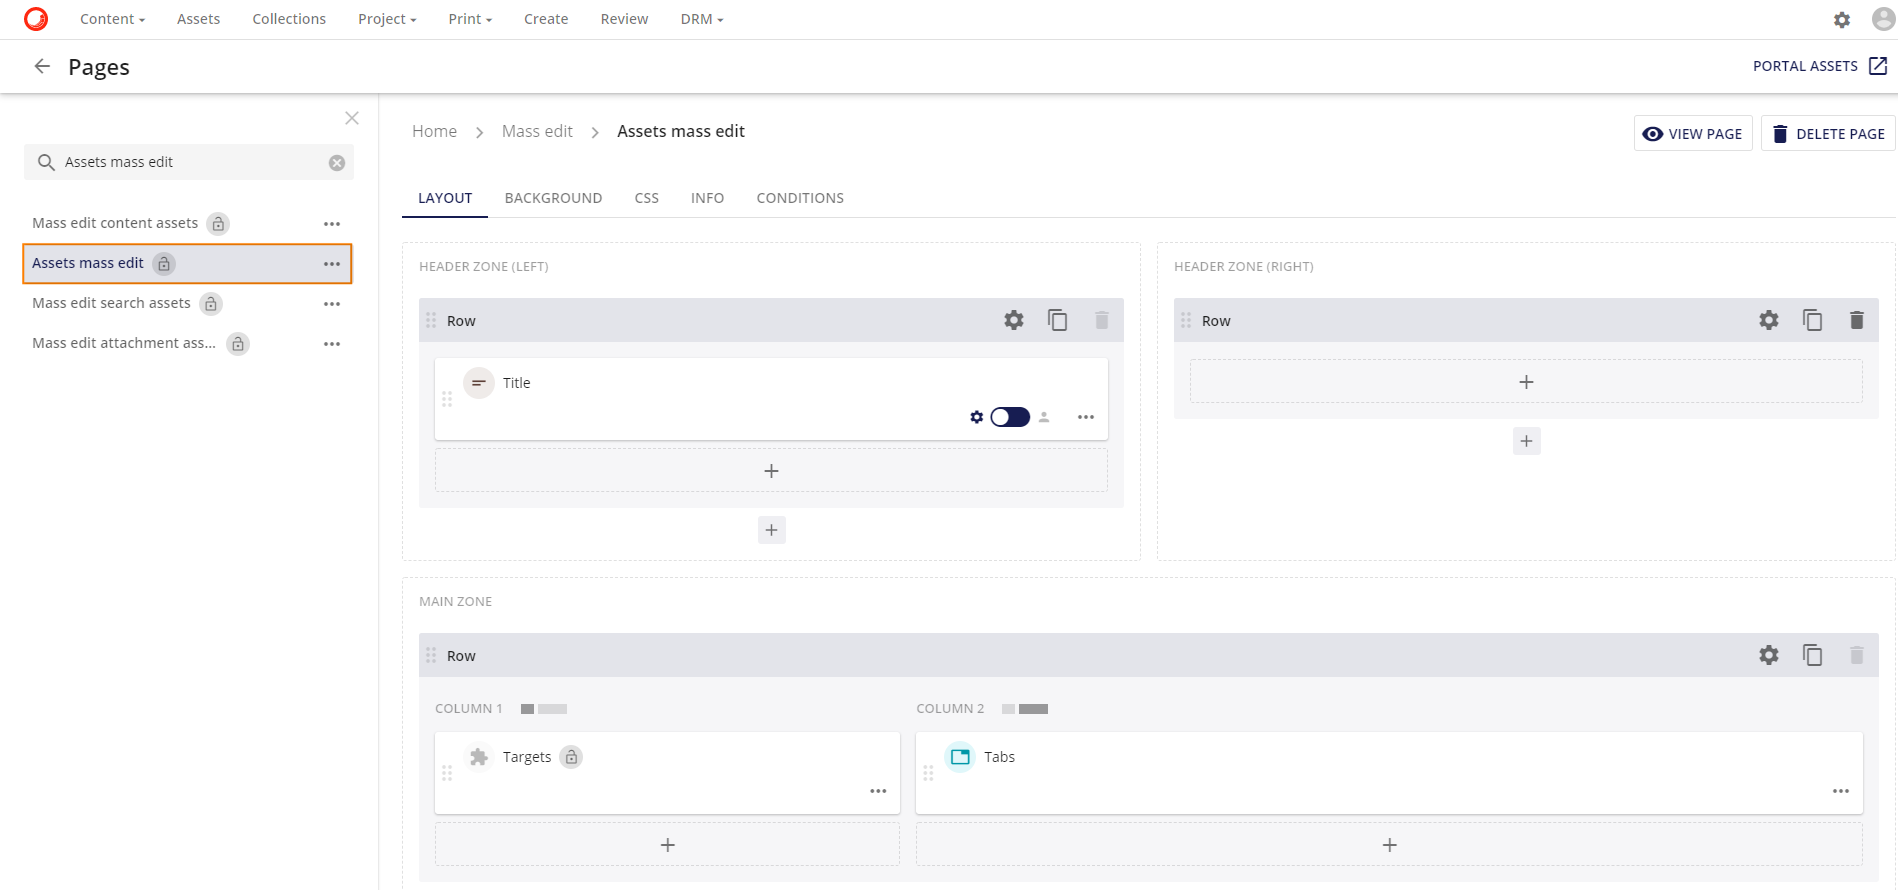1898x890 pixels.
Task: Open settings for Header Zone Left row
Action: point(1013,320)
